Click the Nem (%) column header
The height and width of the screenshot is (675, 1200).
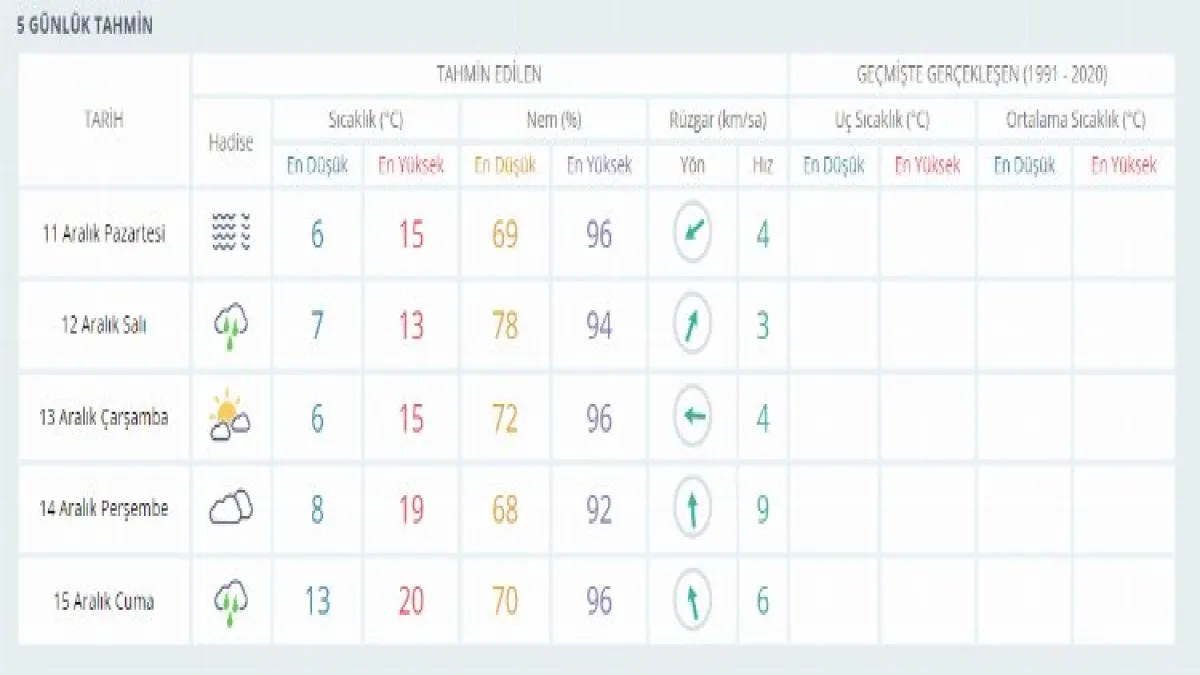click(x=554, y=121)
